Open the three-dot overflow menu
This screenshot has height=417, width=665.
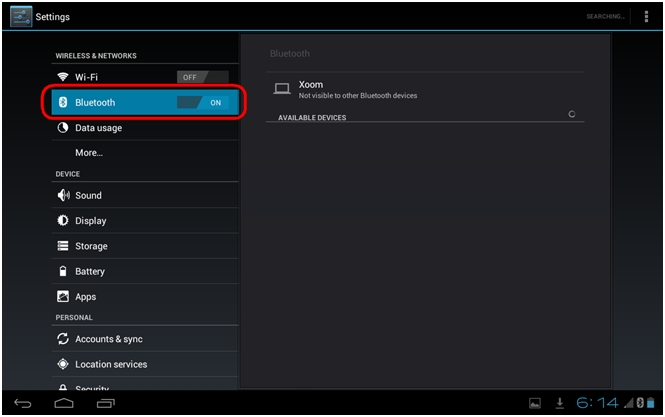646,17
